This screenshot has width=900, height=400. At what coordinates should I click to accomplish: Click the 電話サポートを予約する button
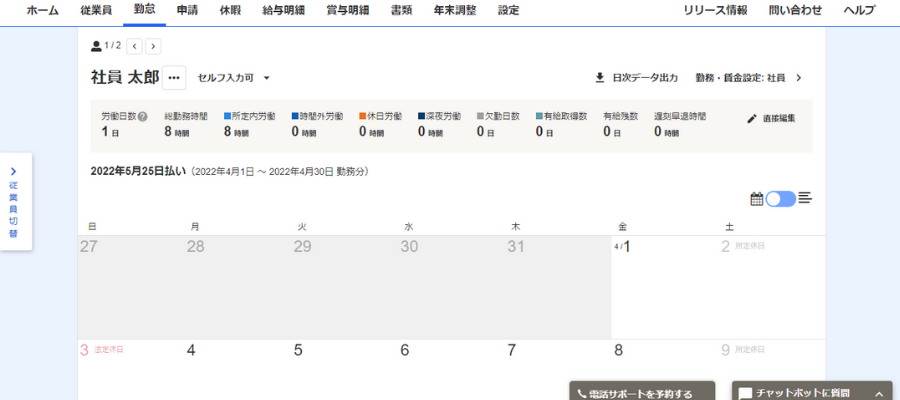point(641,392)
